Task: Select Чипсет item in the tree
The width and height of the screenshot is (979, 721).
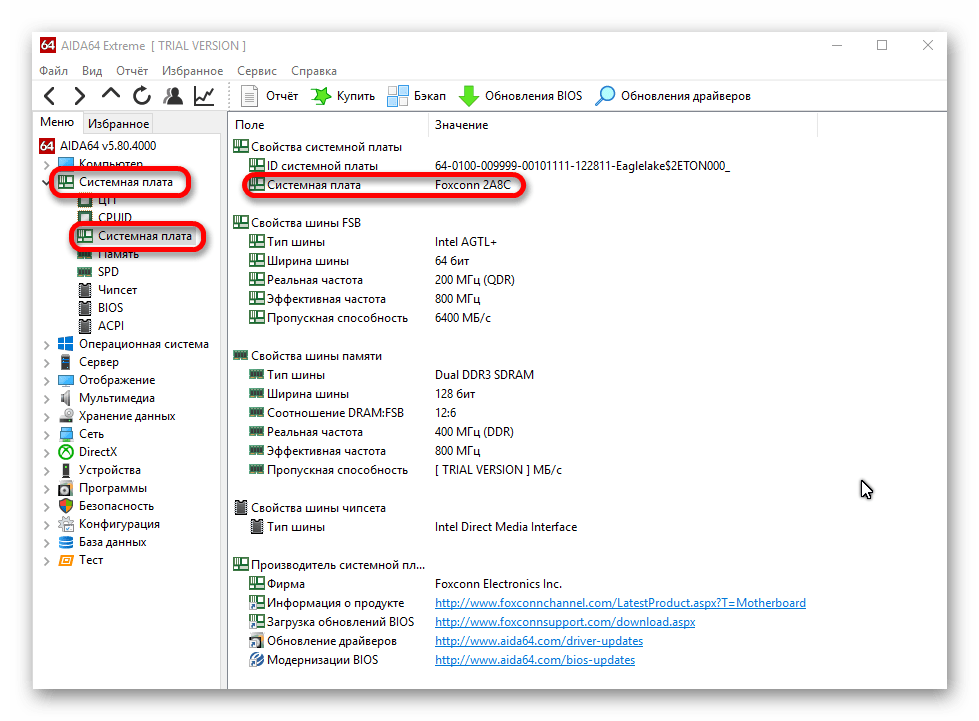Action: click(x=117, y=290)
